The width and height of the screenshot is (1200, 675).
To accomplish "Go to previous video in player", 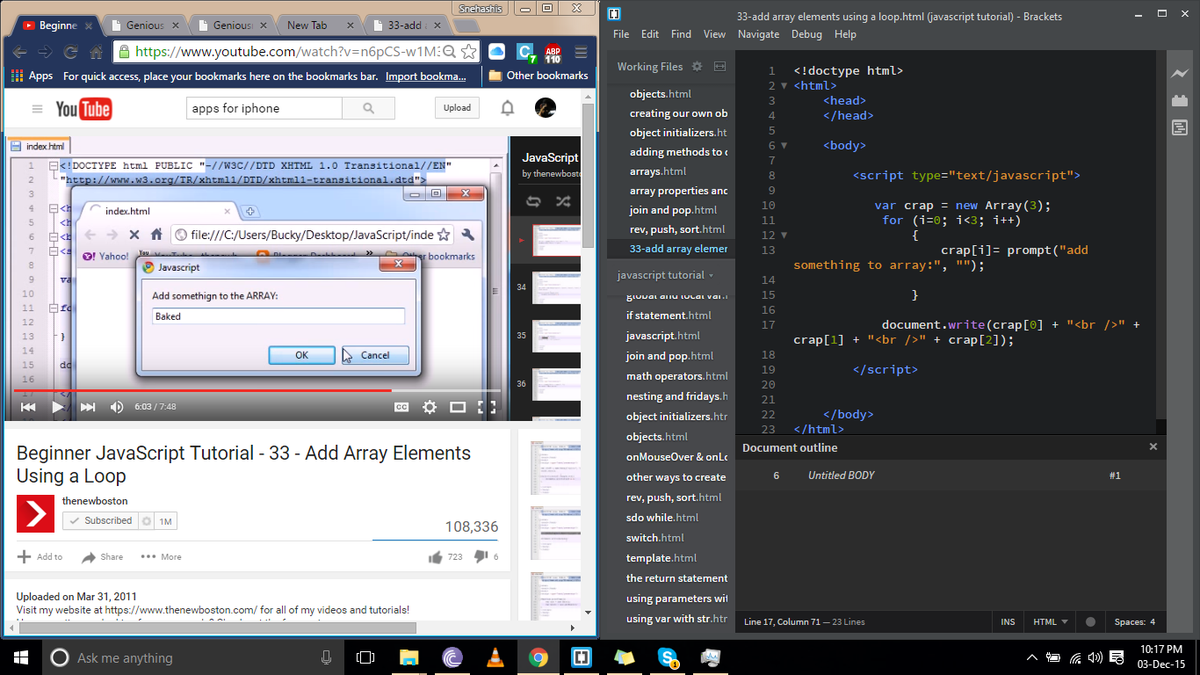I will pyautogui.click(x=28, y=407).
